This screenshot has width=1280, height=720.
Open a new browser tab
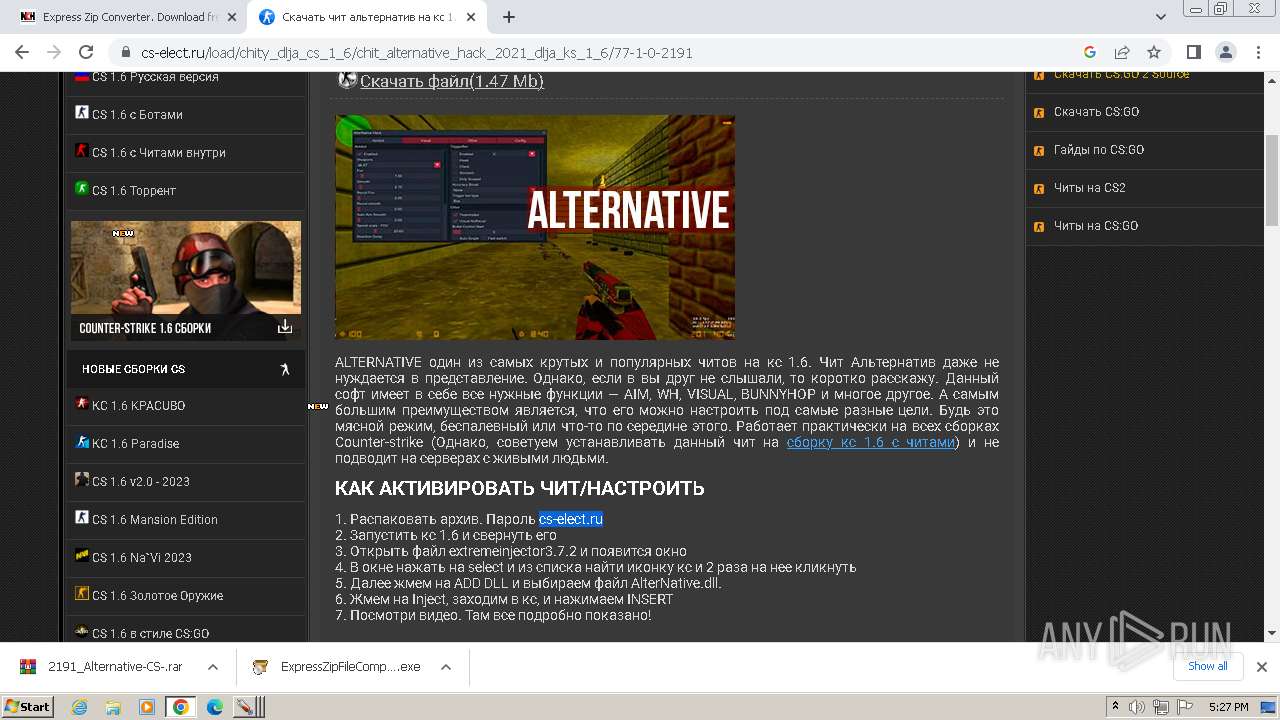pyautogui.click(x=509, y=17)
